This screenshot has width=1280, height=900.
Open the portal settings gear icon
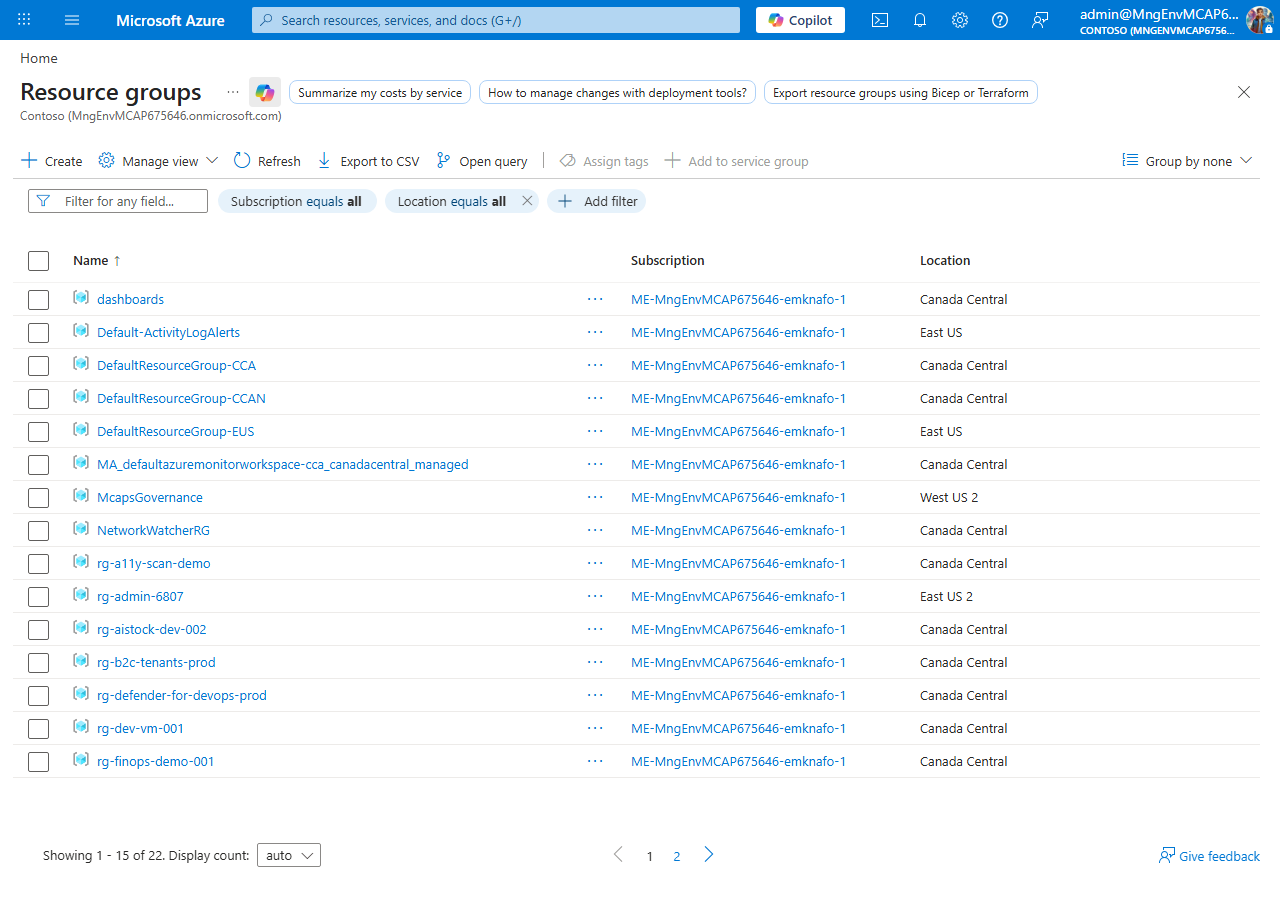pos(959,20)
